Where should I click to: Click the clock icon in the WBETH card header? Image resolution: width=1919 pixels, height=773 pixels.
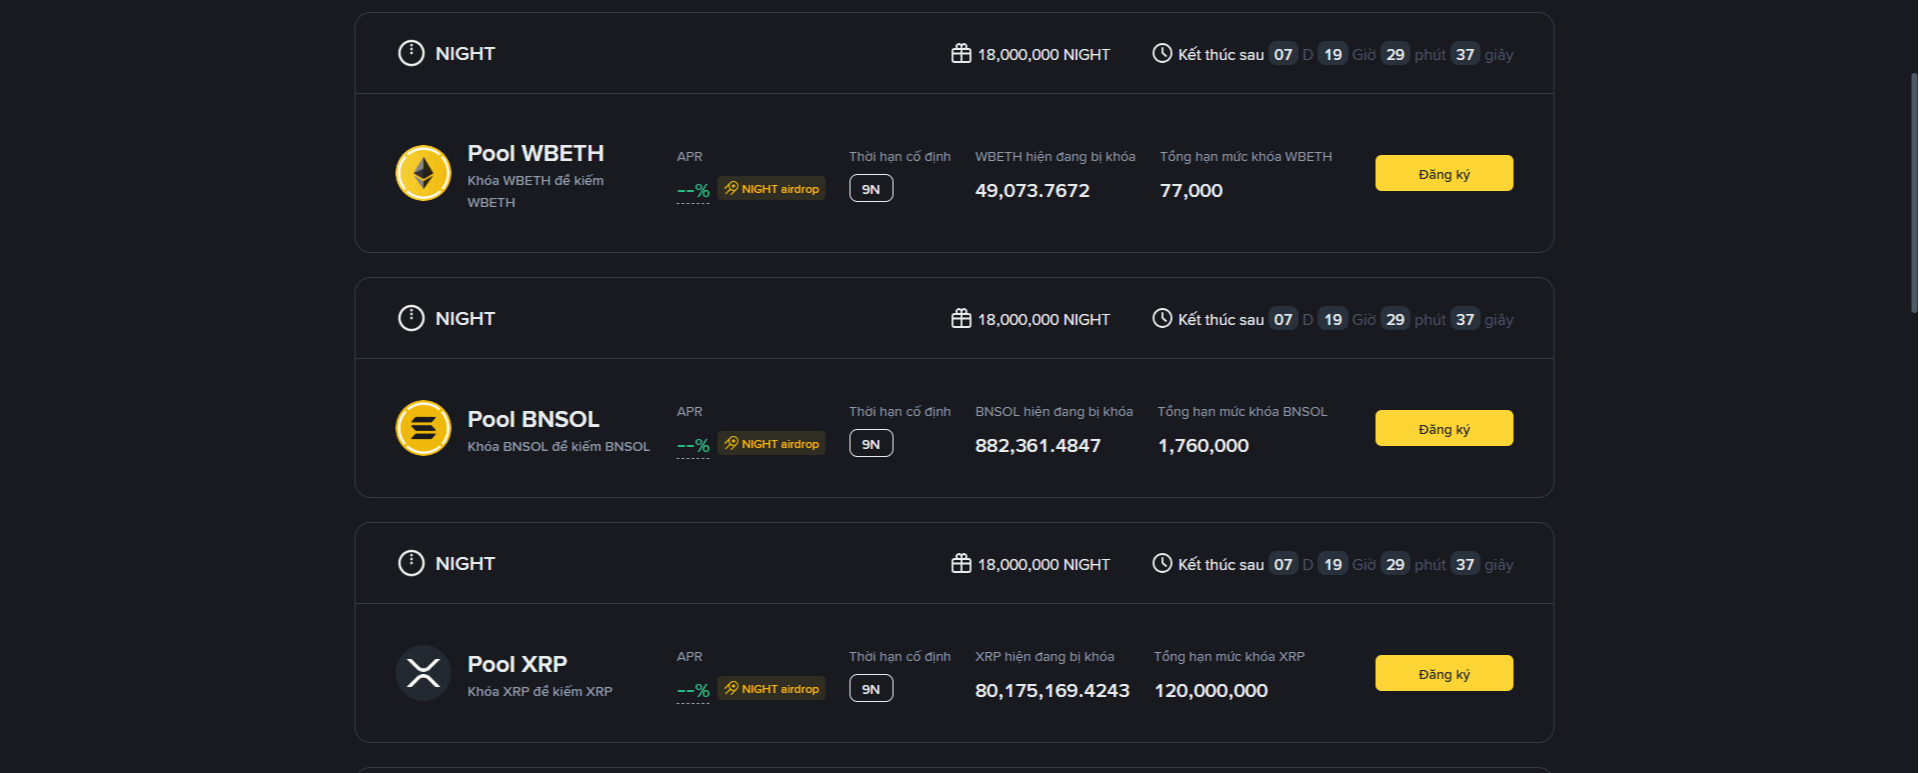tap(1162, 54)
